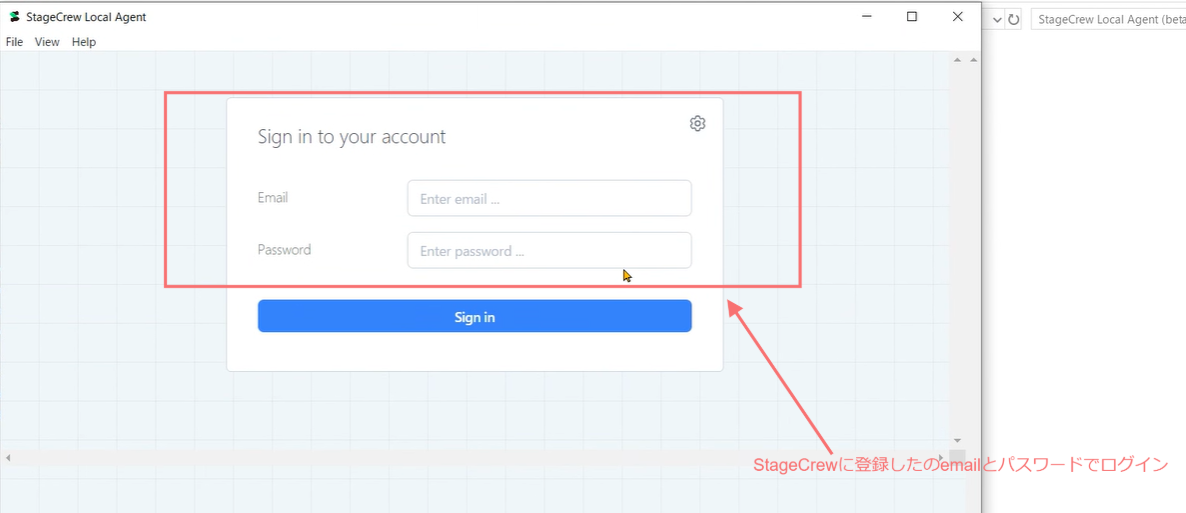Maximize the StageCrew Local Agent window
Viewport: 1186px width, 513px height.
click(x=912, y=16)
